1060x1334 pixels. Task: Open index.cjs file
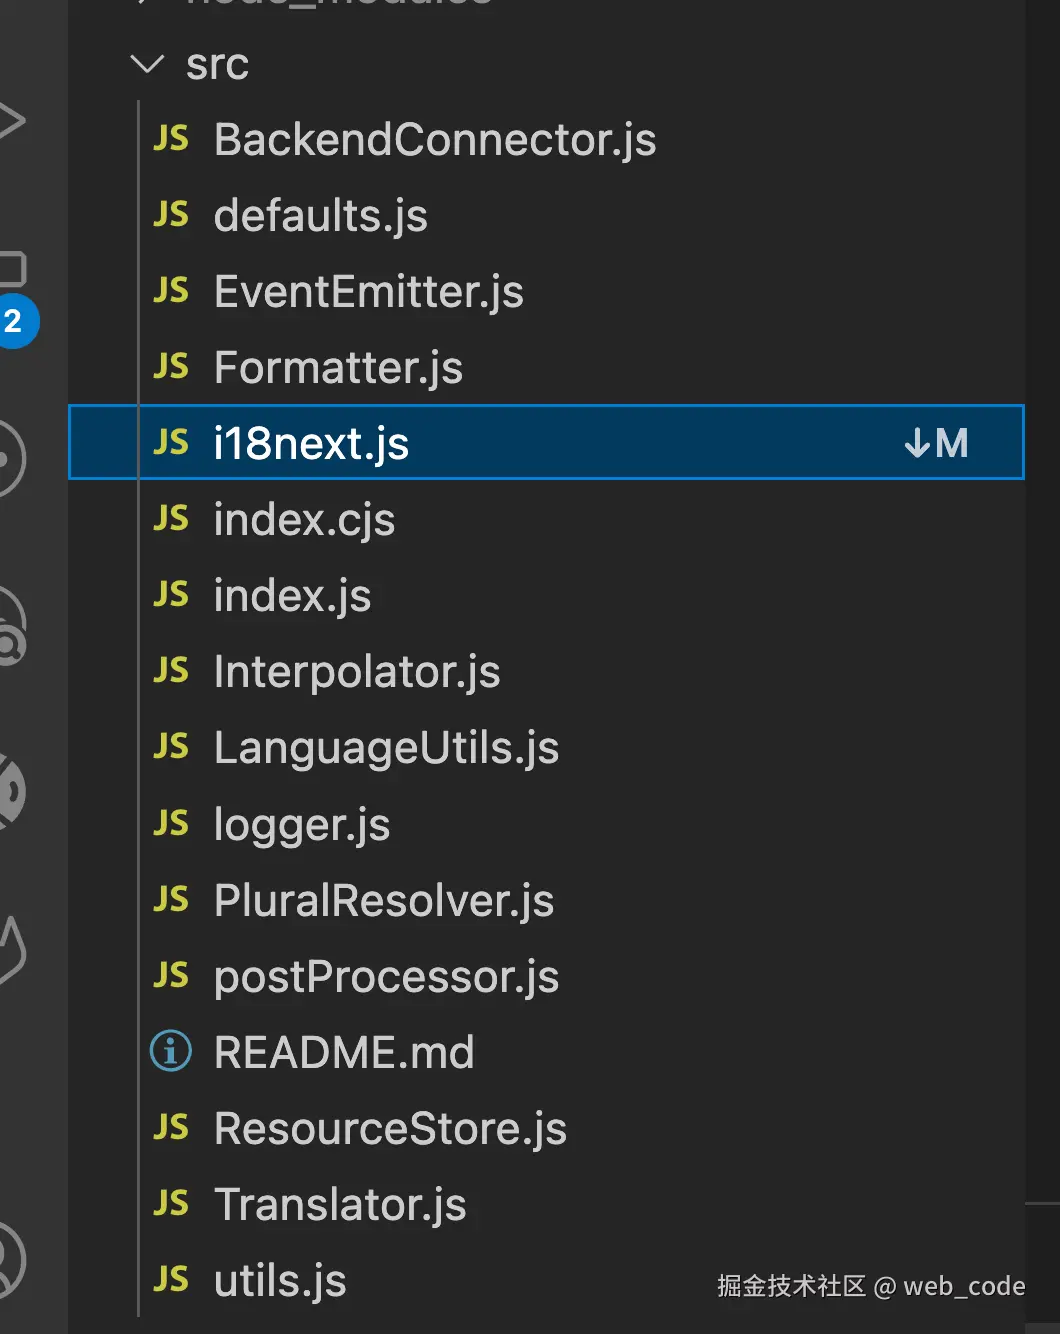[x=304, y=520]
